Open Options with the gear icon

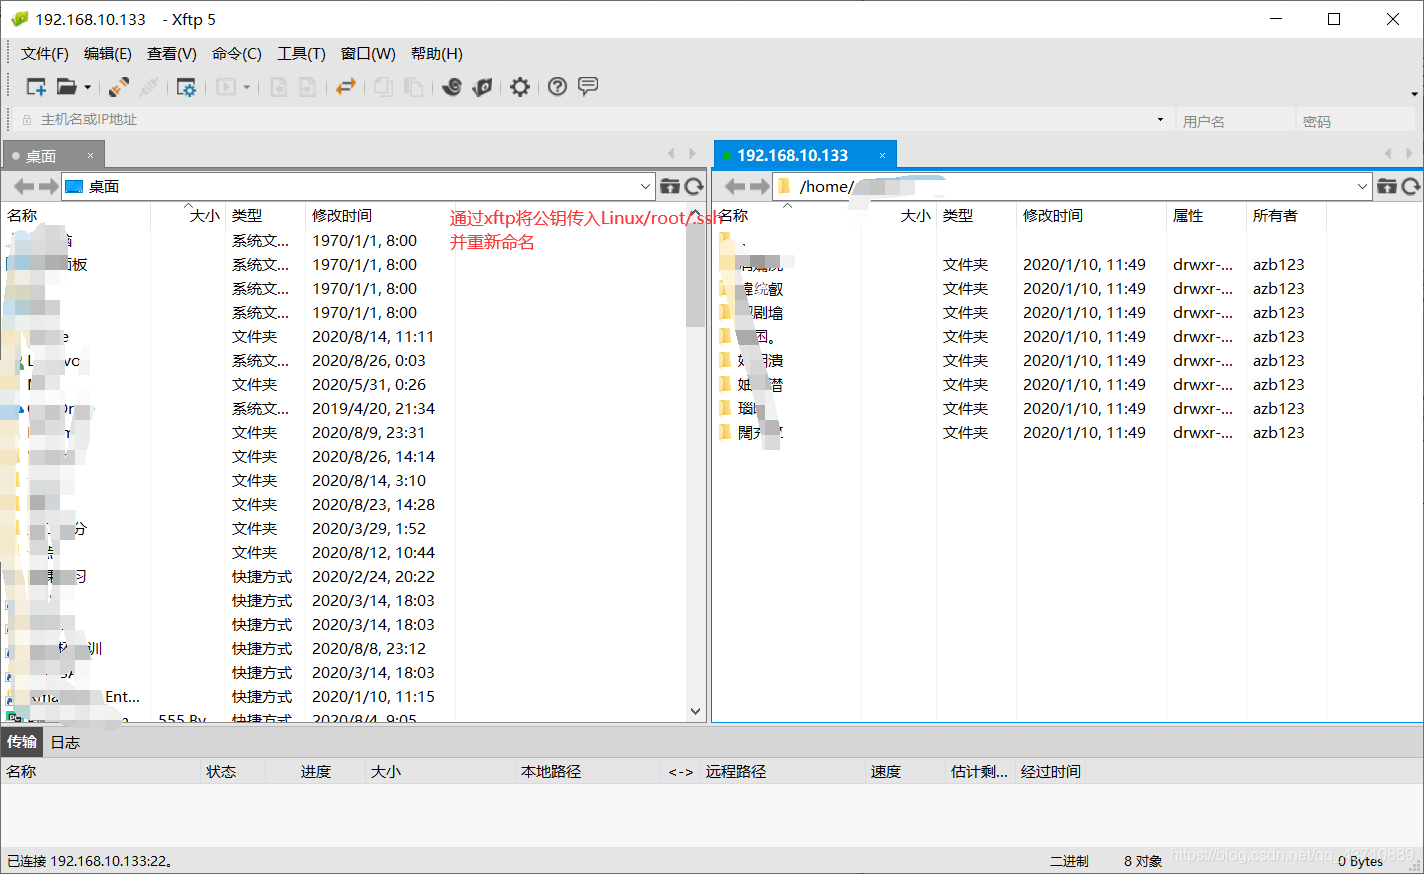coord(520,87)
